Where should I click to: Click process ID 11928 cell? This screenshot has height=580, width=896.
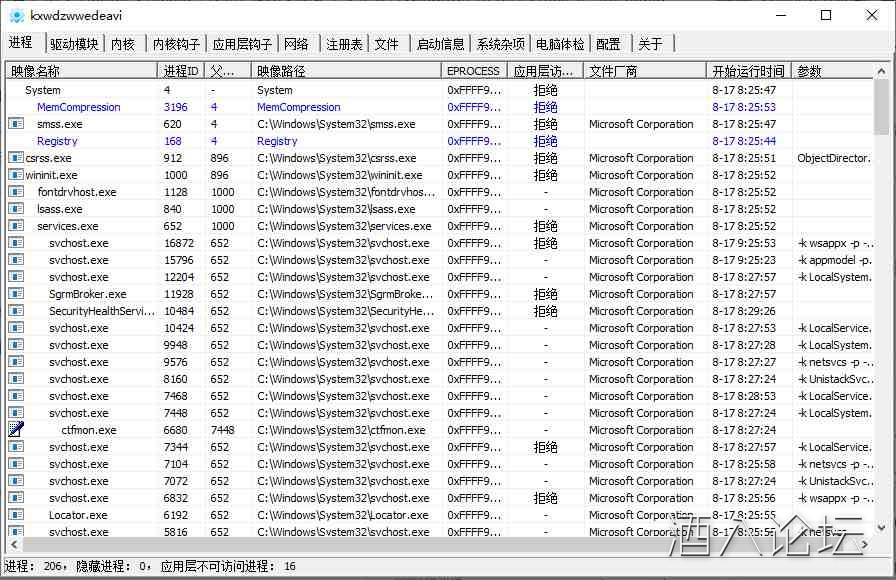pyautogui.click(x=179, y=294)
